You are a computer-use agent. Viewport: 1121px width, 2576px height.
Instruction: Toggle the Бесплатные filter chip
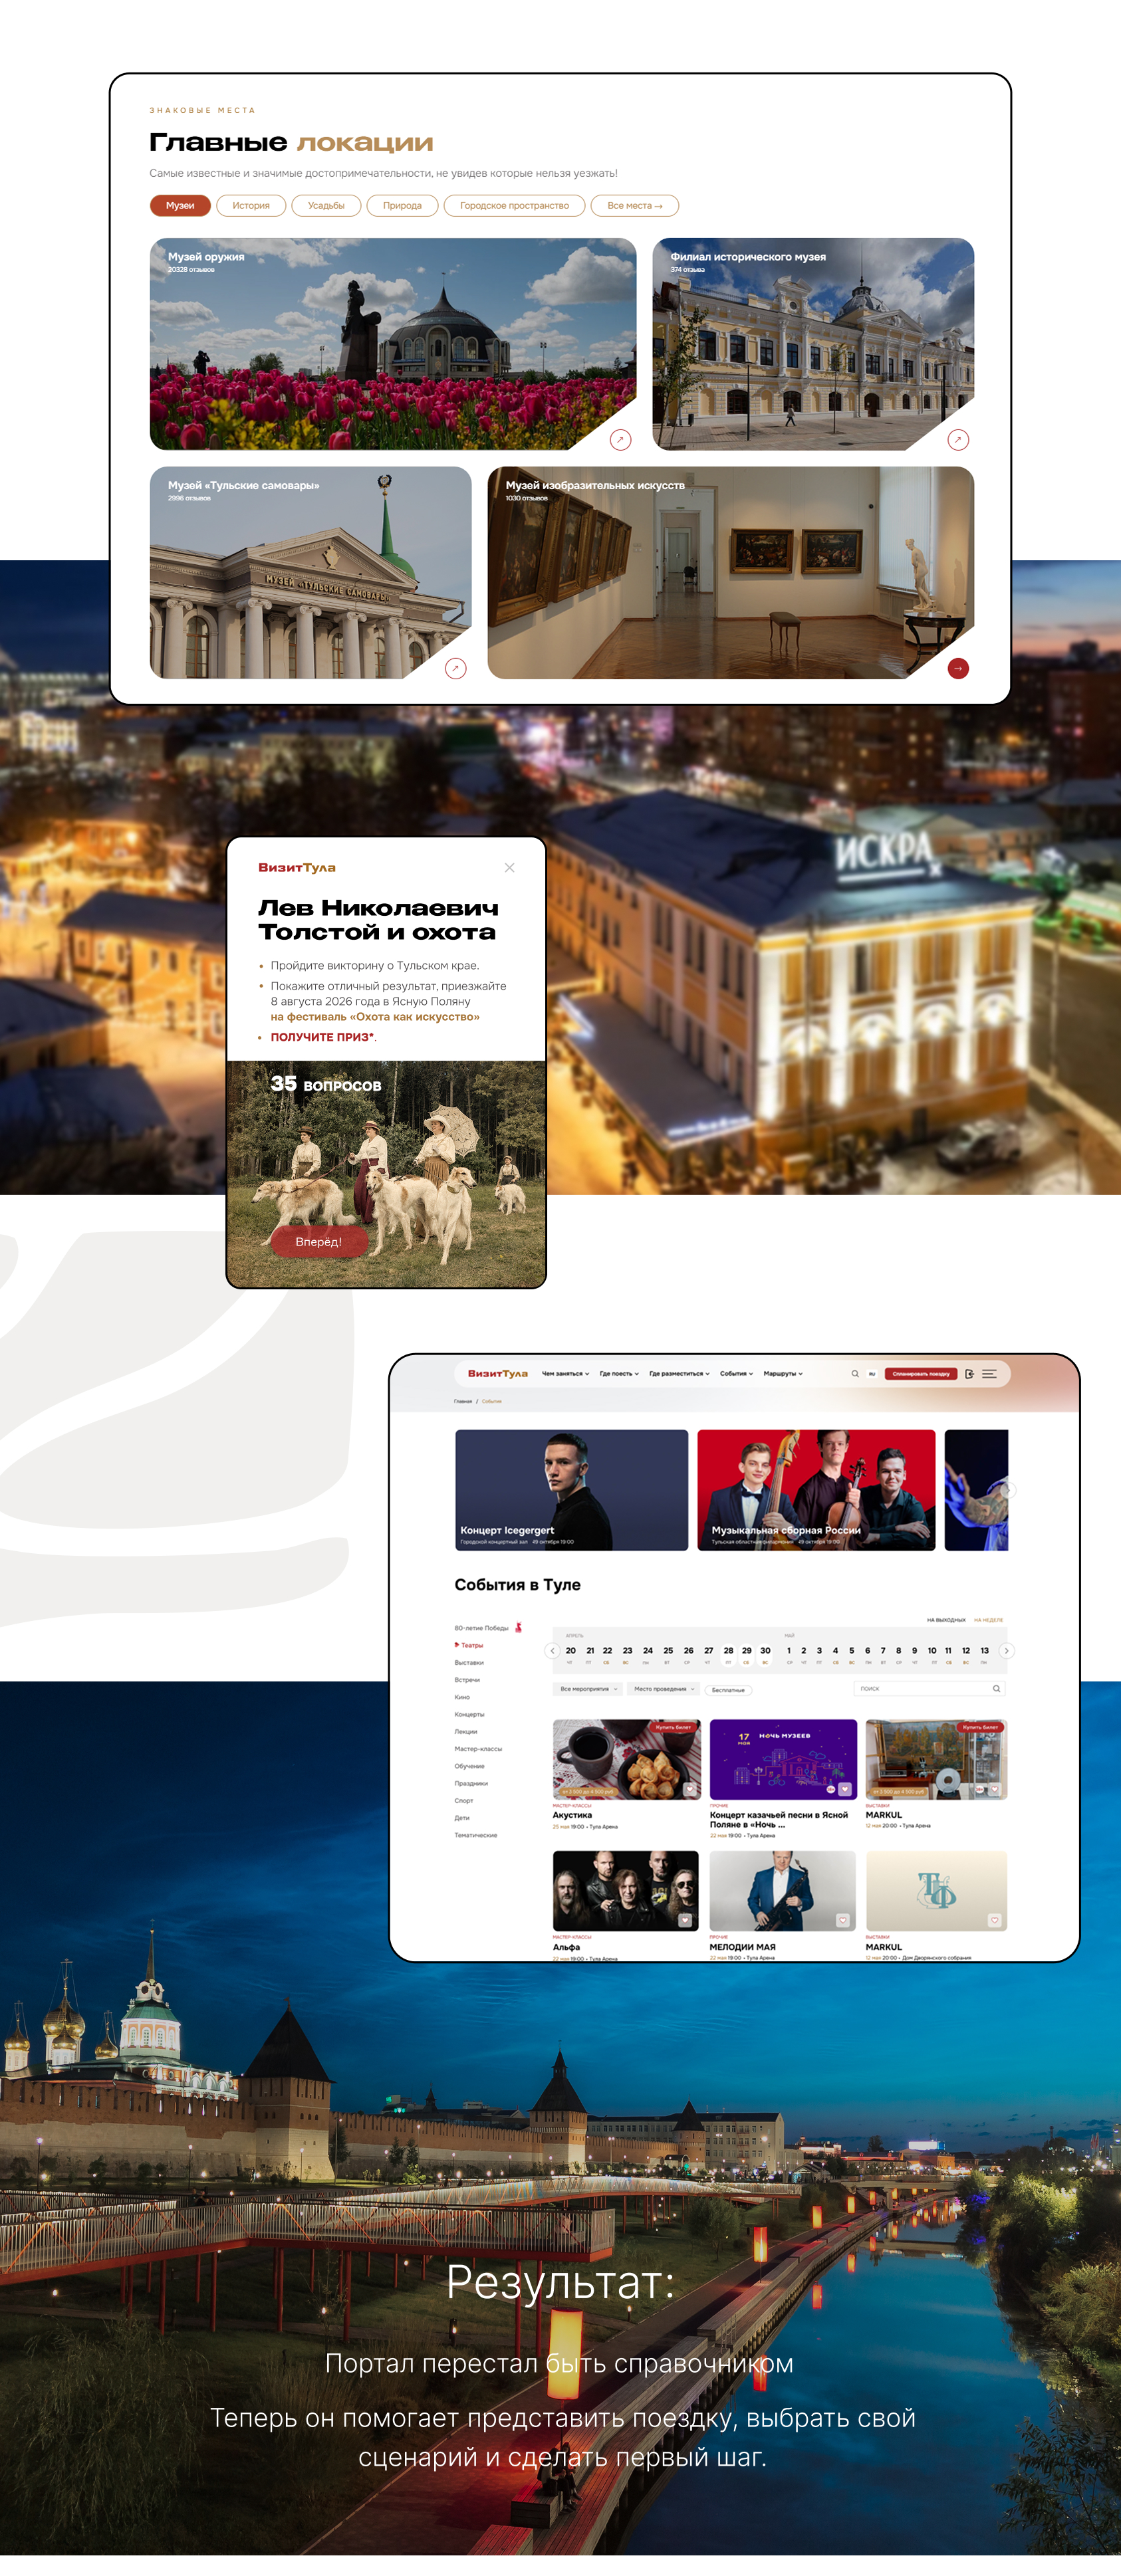pos(728,1690)
